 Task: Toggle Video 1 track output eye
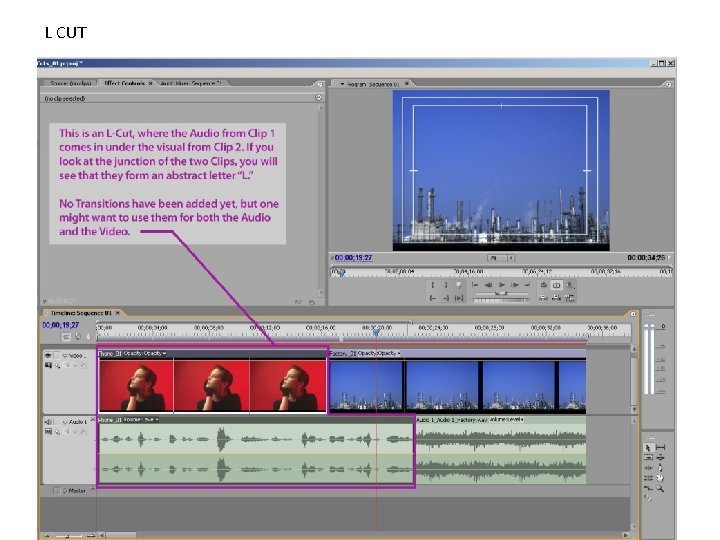[x=48, y=355]
